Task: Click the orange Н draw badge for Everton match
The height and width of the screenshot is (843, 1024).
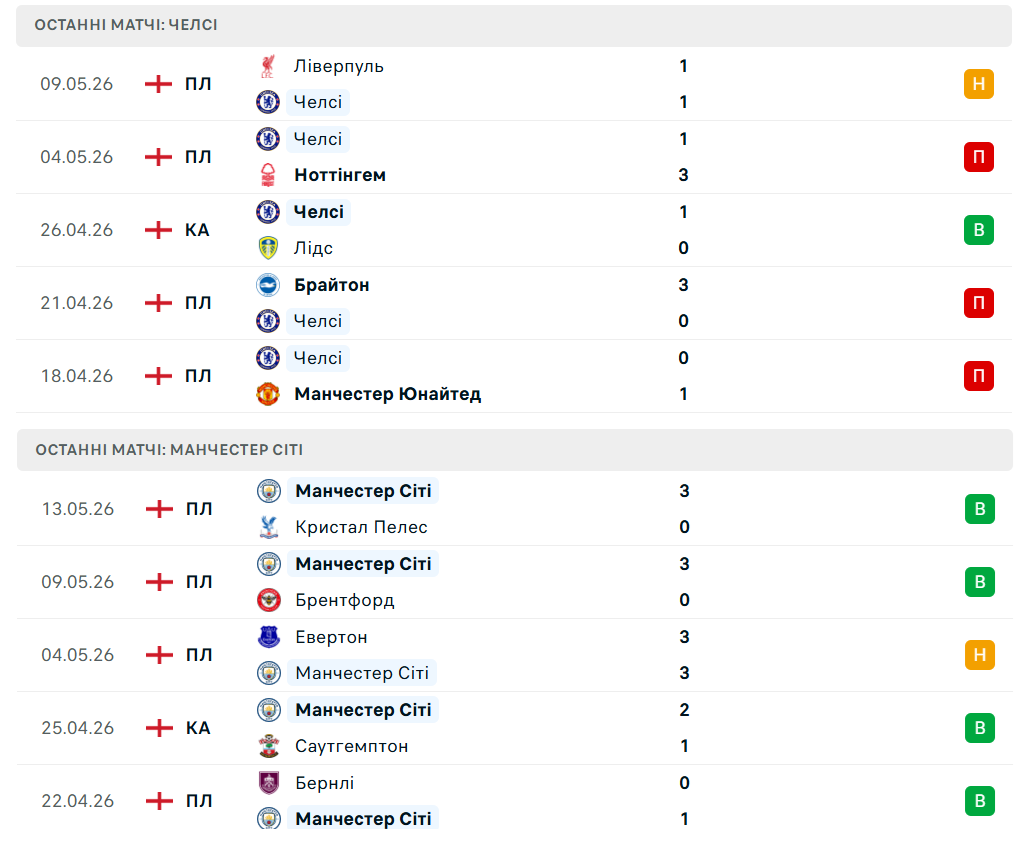Action: click(980, 655)
